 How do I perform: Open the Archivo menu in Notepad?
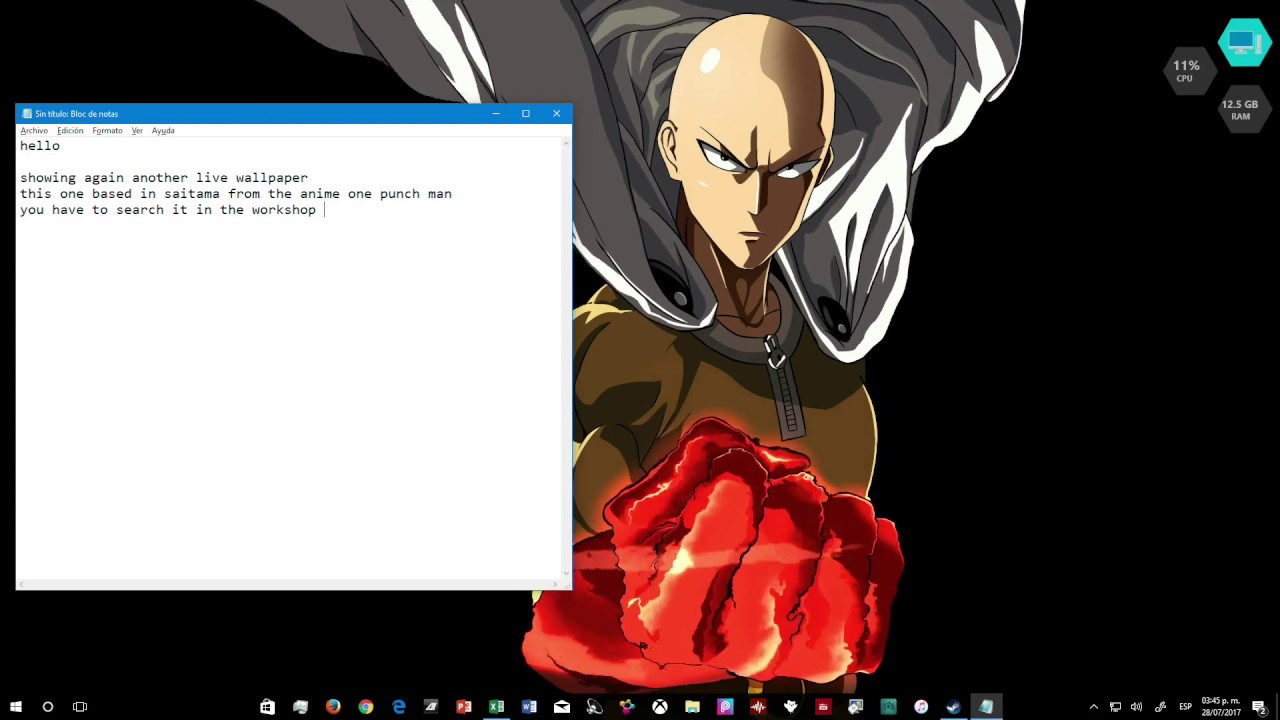pos(34,130)
